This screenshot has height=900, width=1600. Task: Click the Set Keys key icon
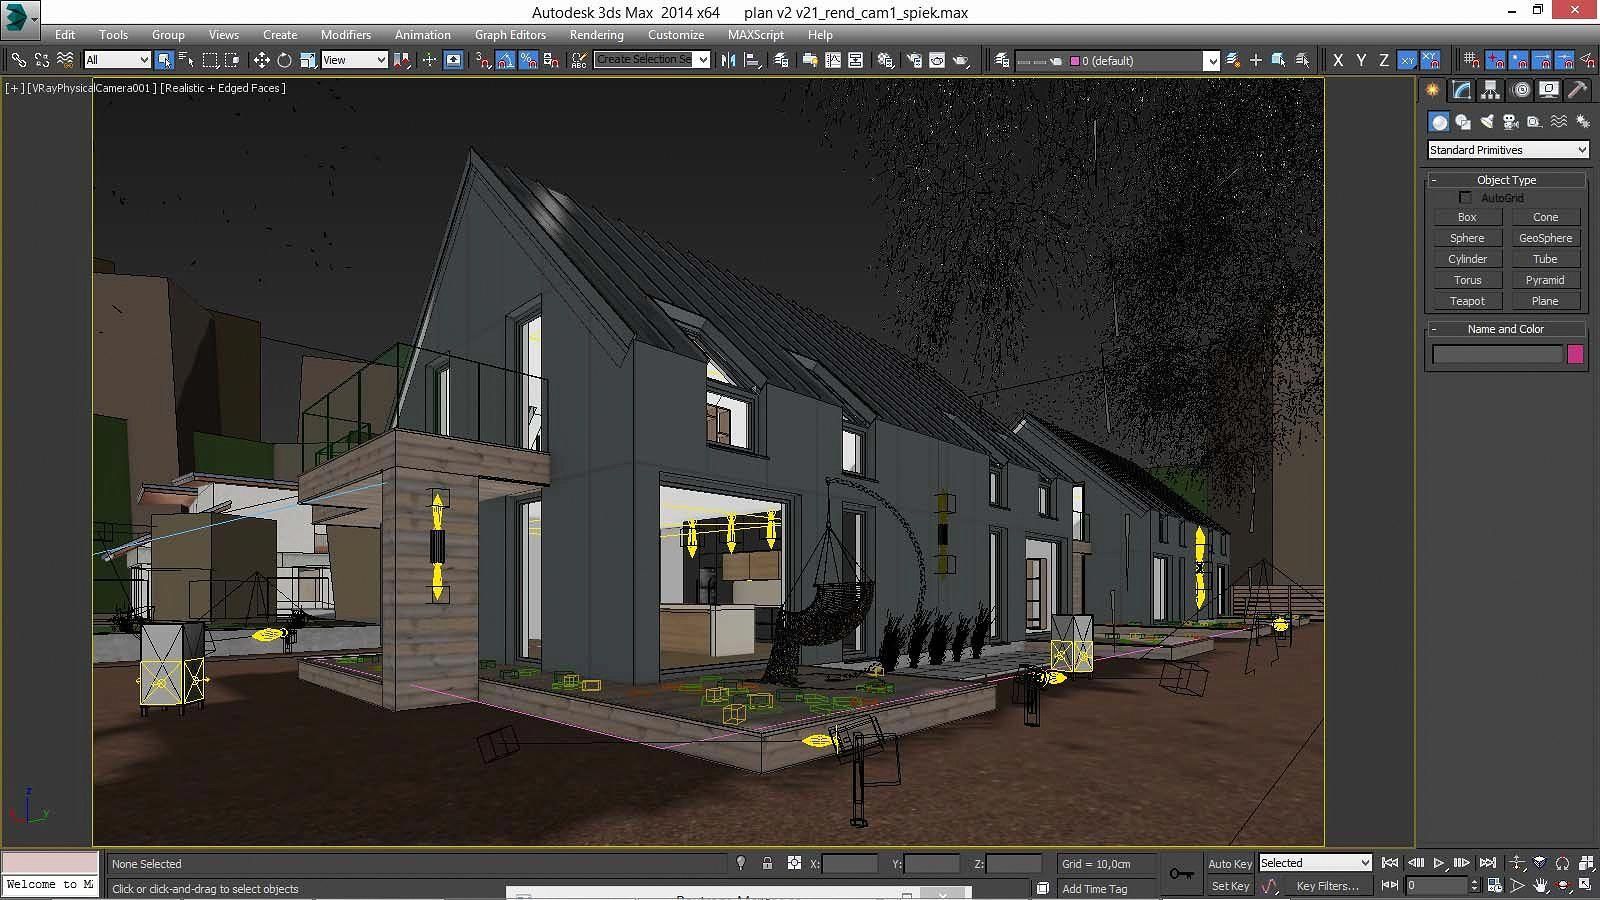pos(1181,874)
